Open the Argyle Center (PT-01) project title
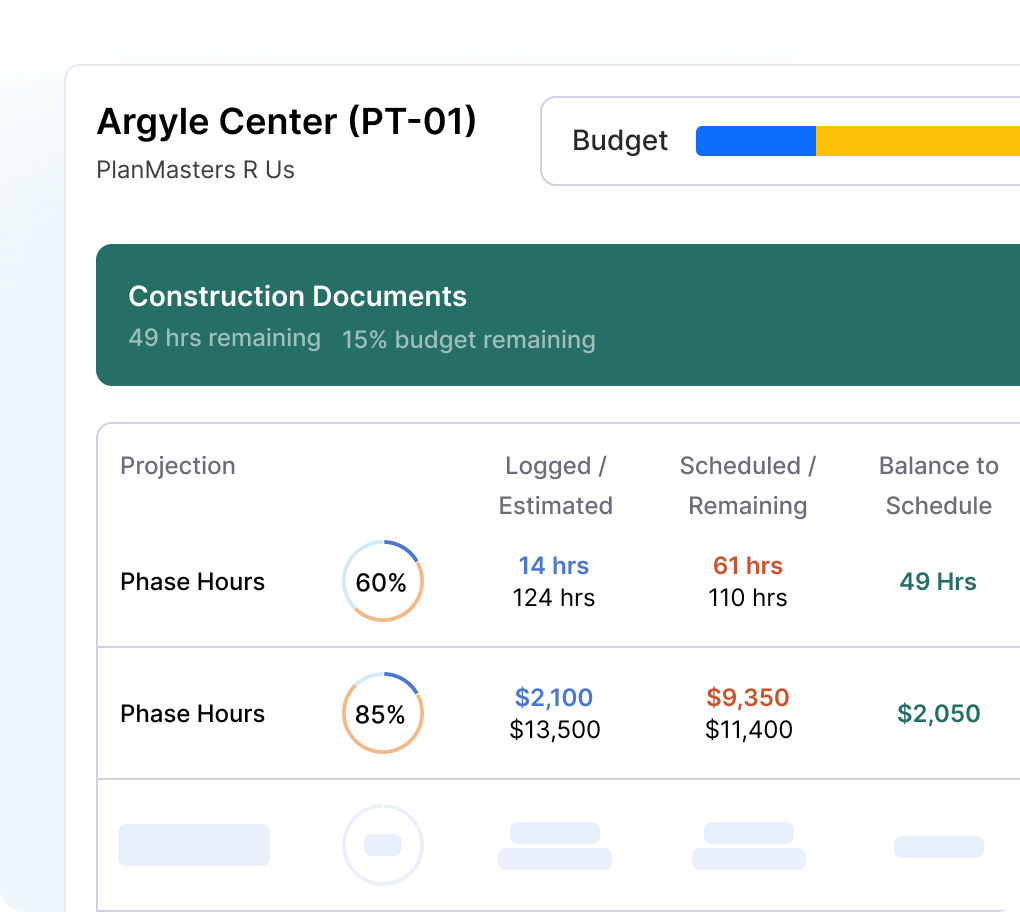The width and height of the screenshot is (1020, 912). [x=286, y=121]
